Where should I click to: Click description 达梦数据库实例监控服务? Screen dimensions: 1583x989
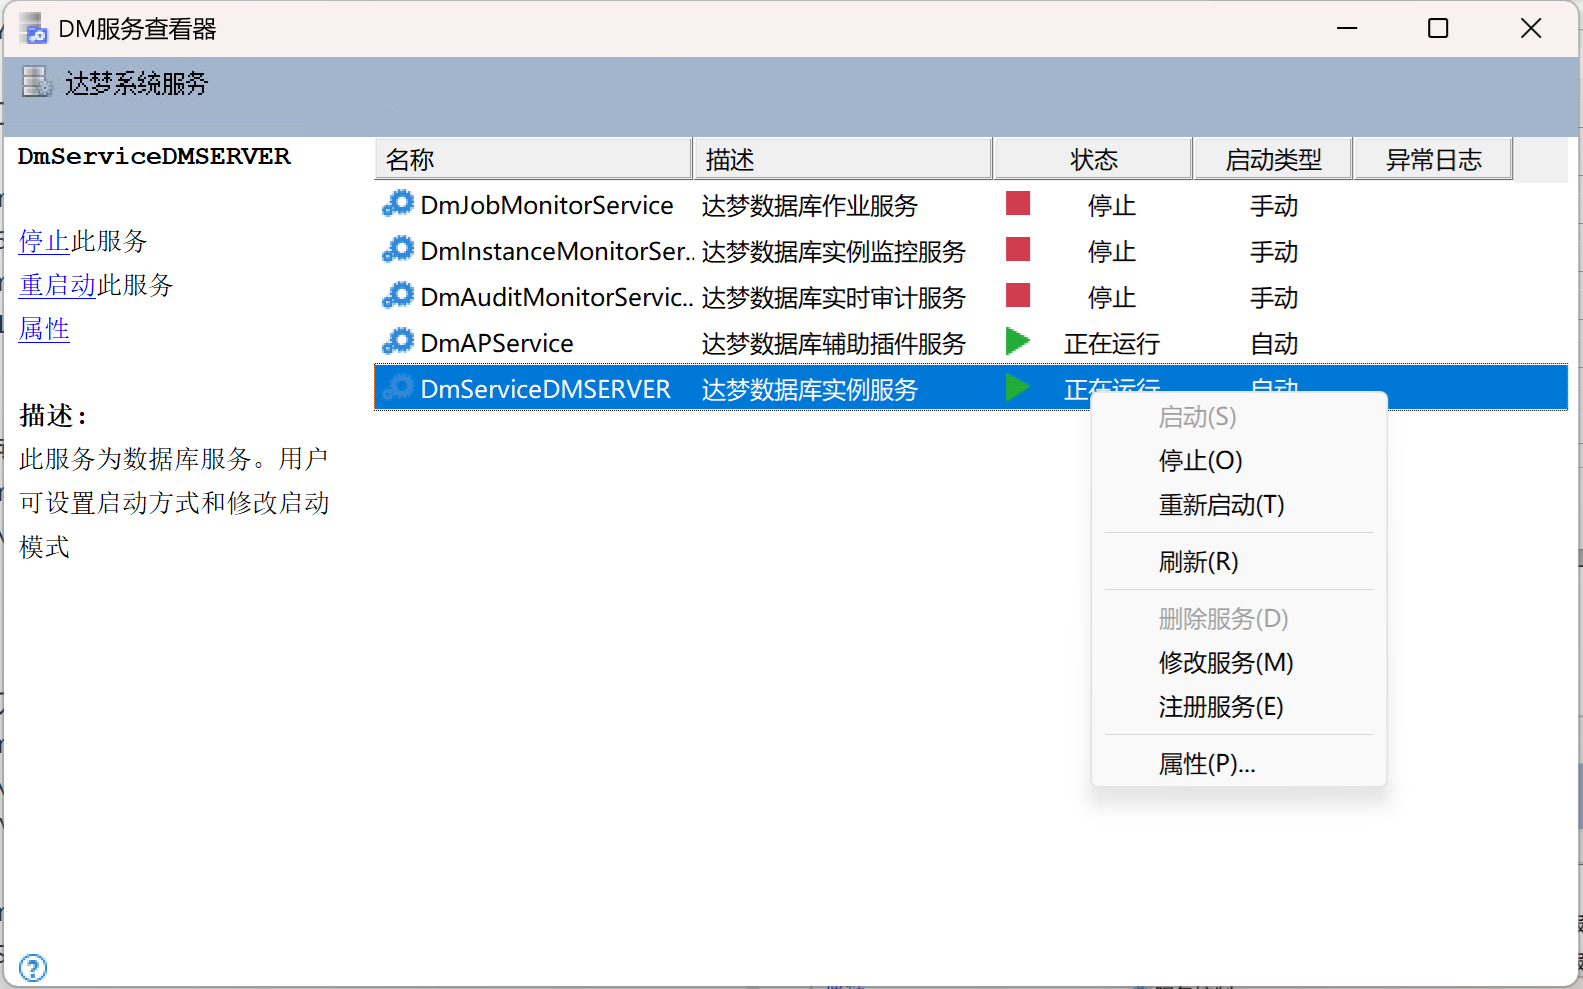coord(834,251)
